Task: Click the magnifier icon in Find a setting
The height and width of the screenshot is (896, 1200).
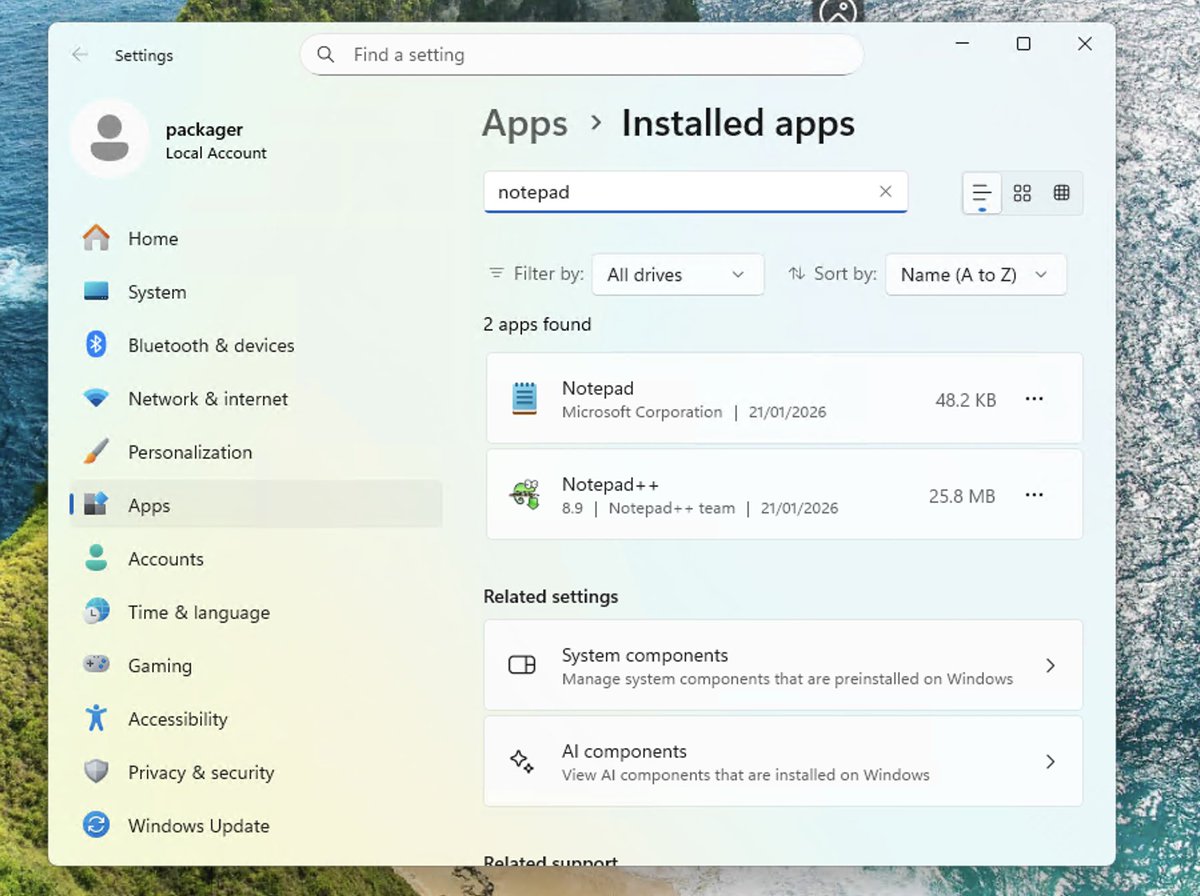Action: [326, 55]
